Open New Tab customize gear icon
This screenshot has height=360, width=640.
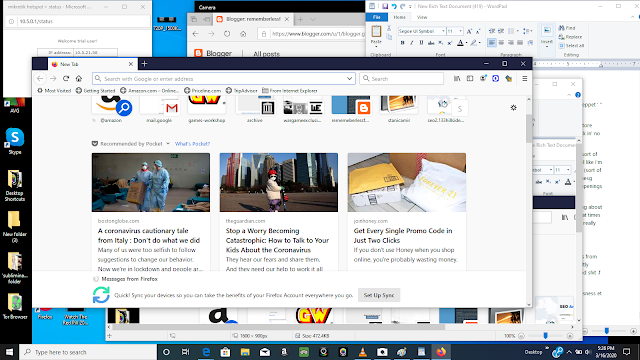coord(513,108)
